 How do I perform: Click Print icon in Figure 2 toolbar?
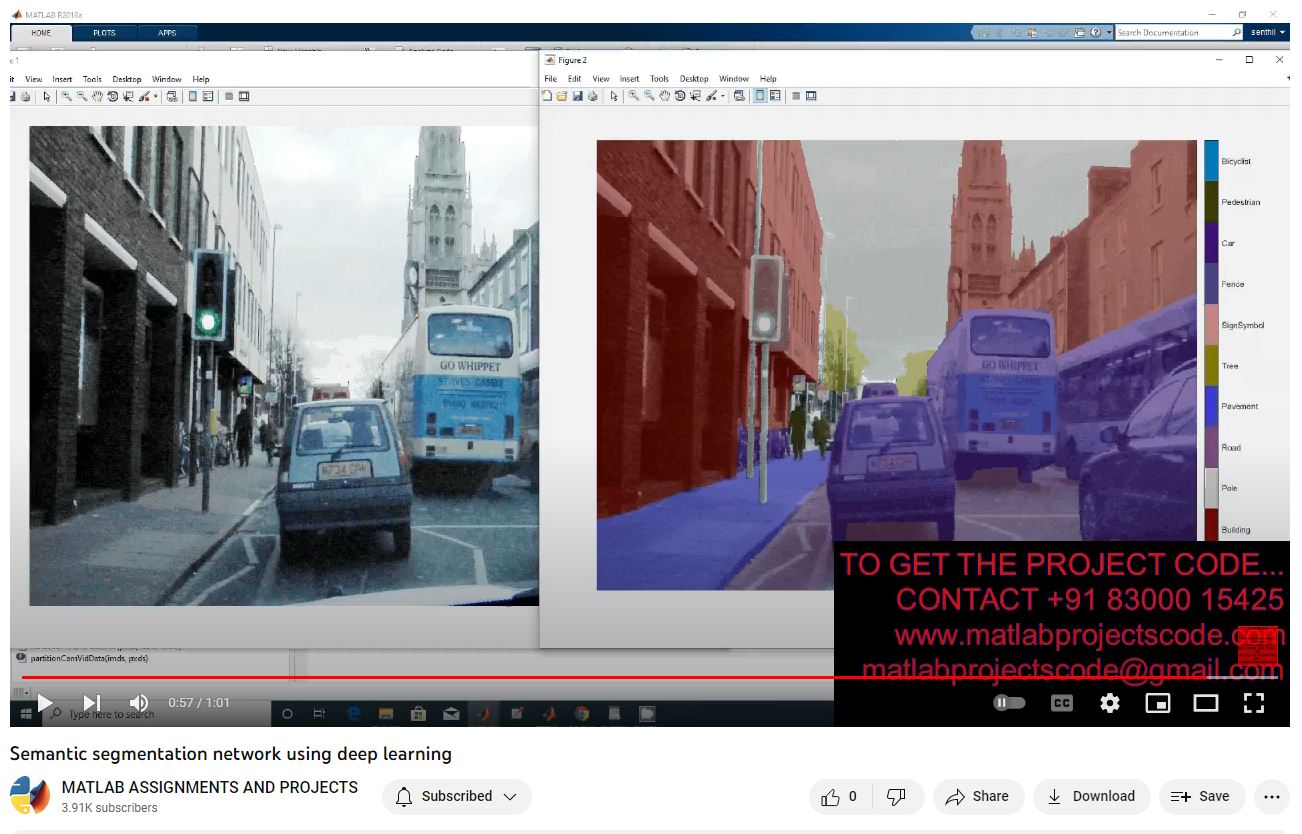pyautogui.click(x=593, y=96)
